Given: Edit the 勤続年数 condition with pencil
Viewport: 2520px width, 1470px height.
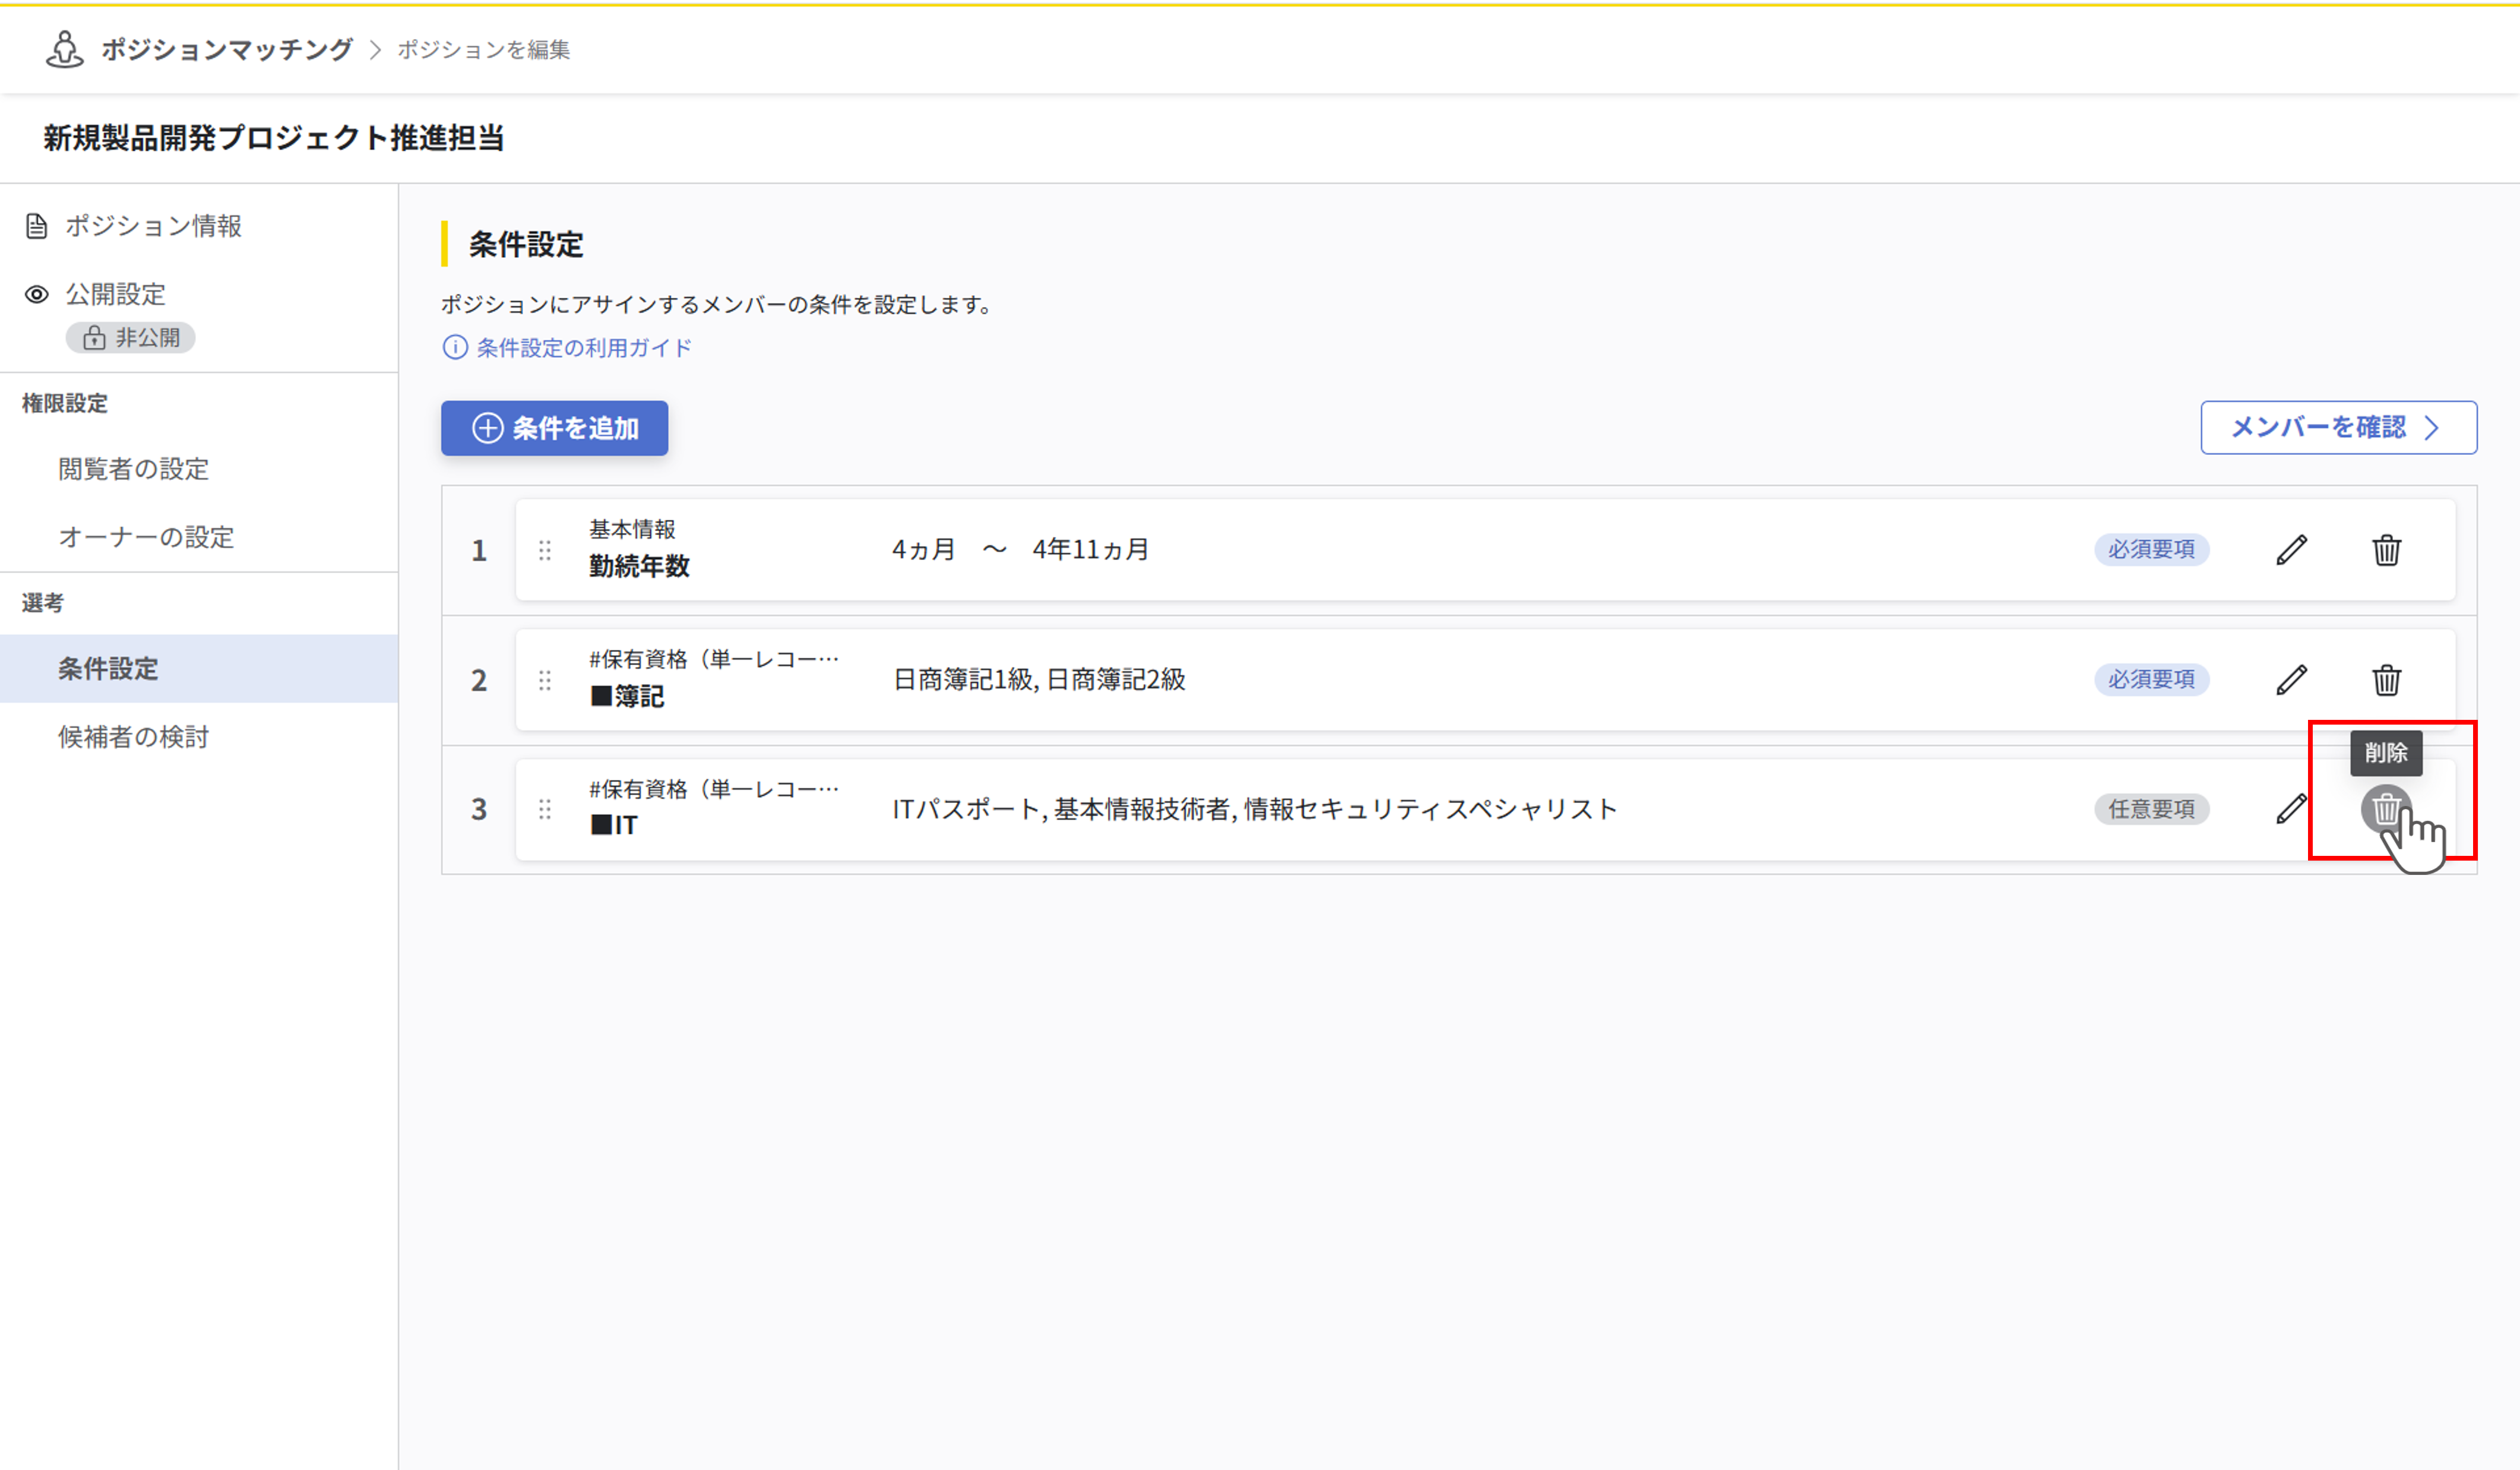Looking at the screenshot, I should point(2292,550).
